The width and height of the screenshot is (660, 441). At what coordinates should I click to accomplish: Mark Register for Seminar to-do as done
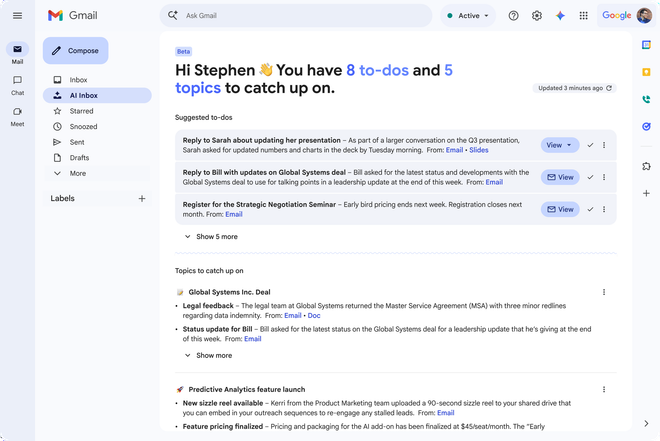pyautogui.click(x=590, y=209)
